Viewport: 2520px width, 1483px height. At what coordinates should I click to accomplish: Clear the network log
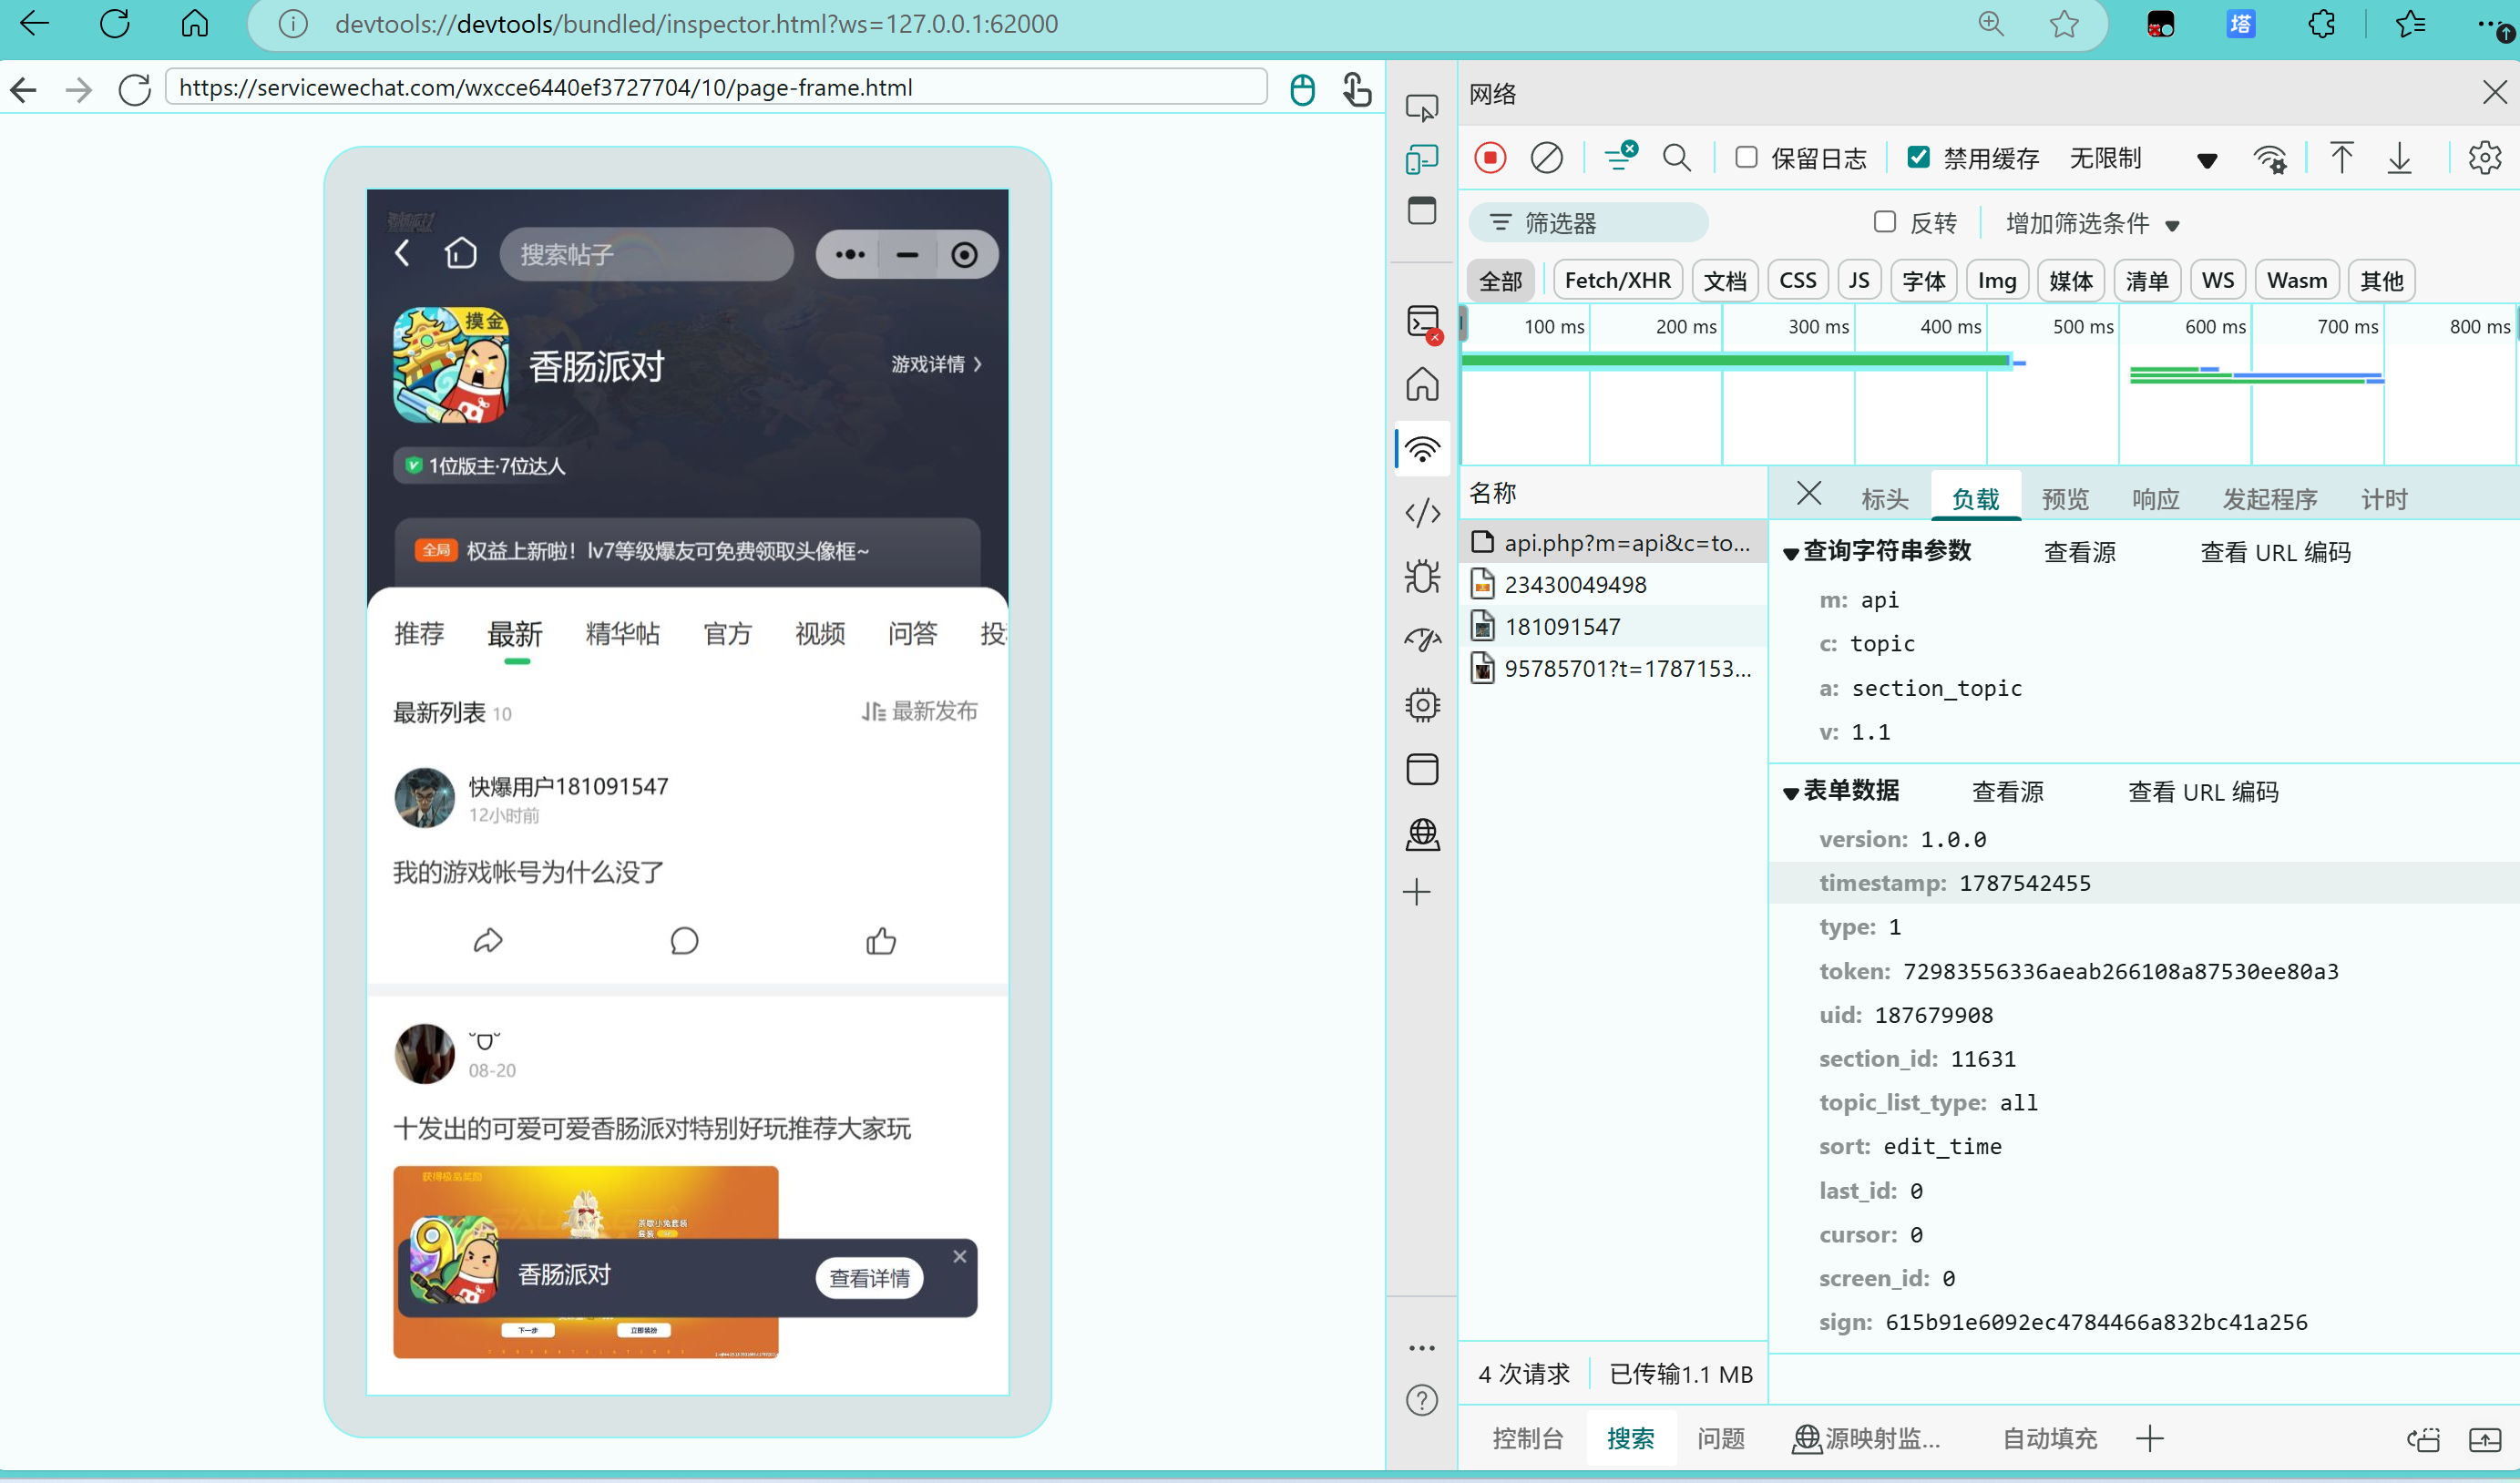tap(1546, 158)
